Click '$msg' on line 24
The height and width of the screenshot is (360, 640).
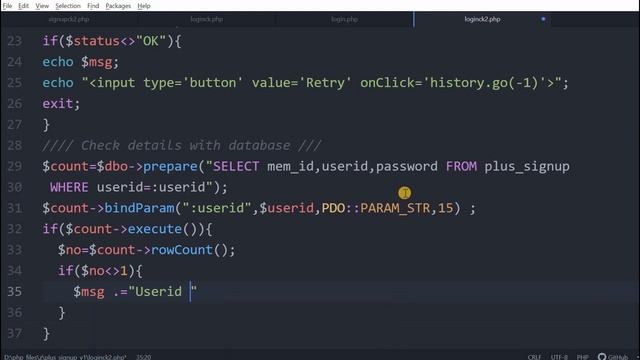pos(96,62)
